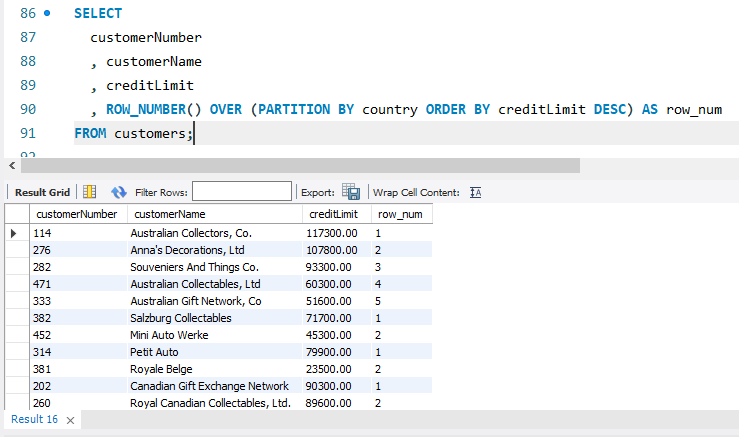739x437 pixels.
Task: Click the cell 'Australian Gift Network, Co'
Action: point(214,301)
